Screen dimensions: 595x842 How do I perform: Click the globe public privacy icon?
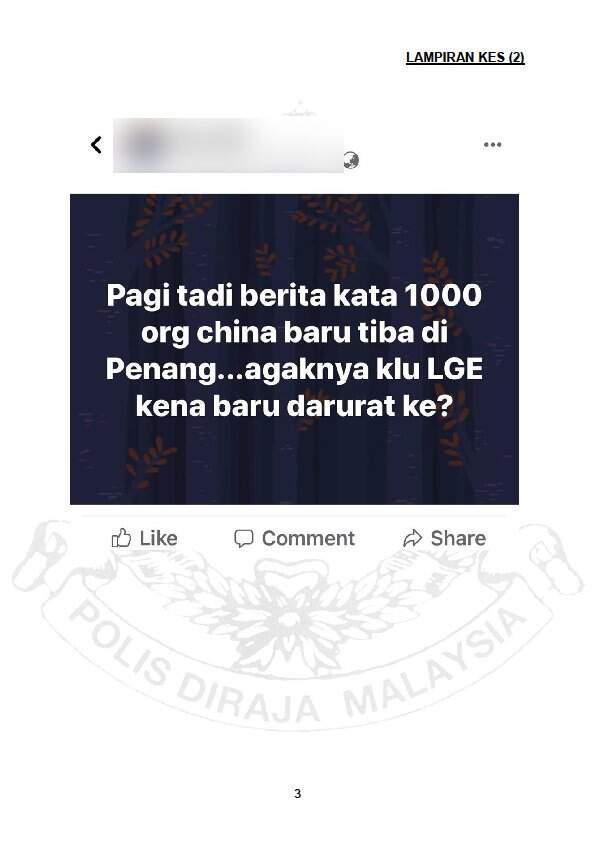[351, 160]
